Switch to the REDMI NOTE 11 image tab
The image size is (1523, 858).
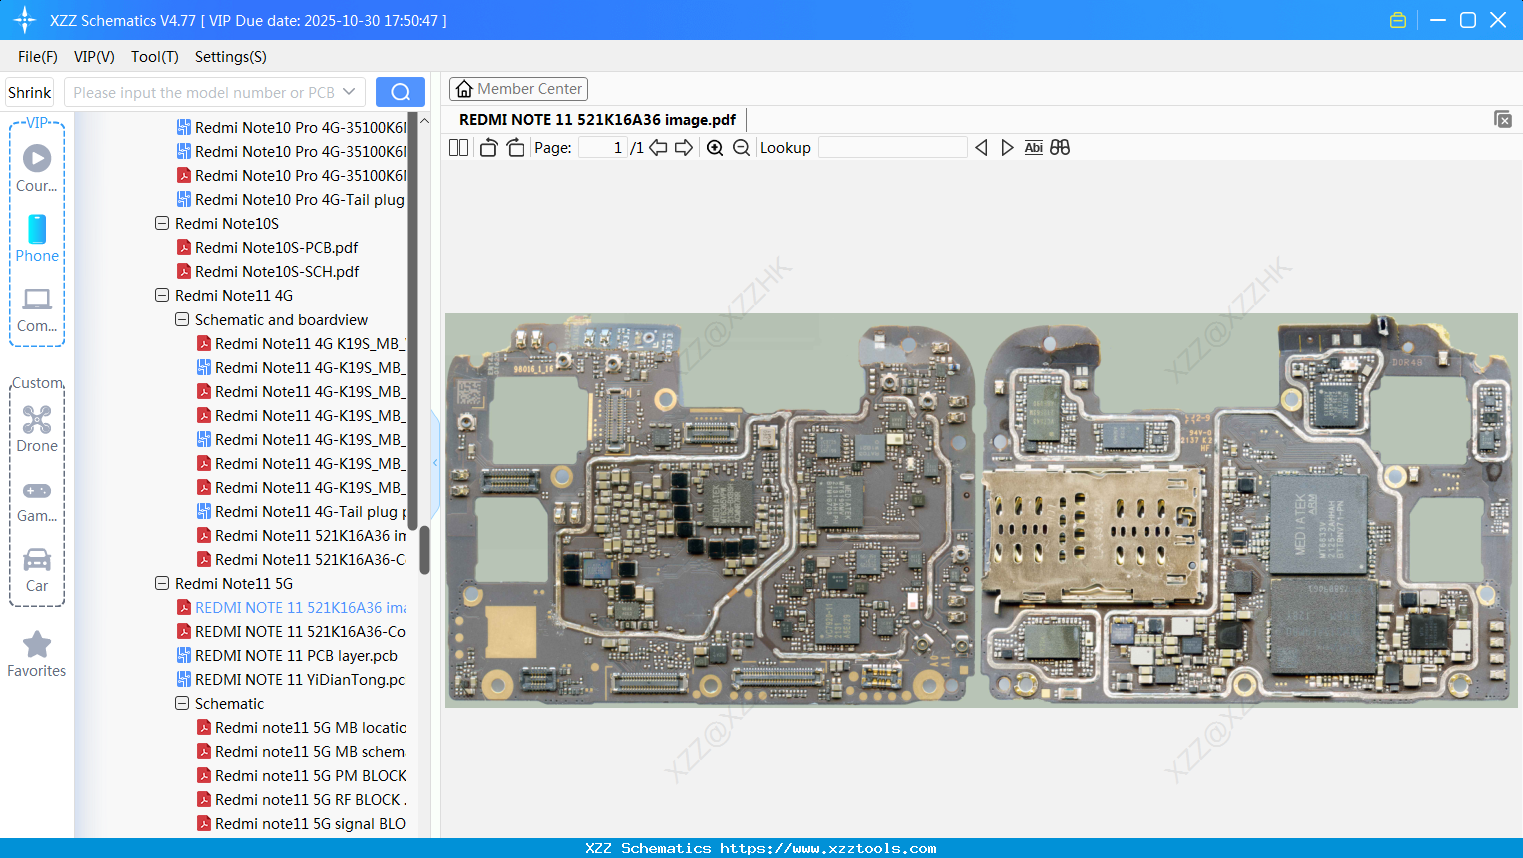(x=597, y=119)
